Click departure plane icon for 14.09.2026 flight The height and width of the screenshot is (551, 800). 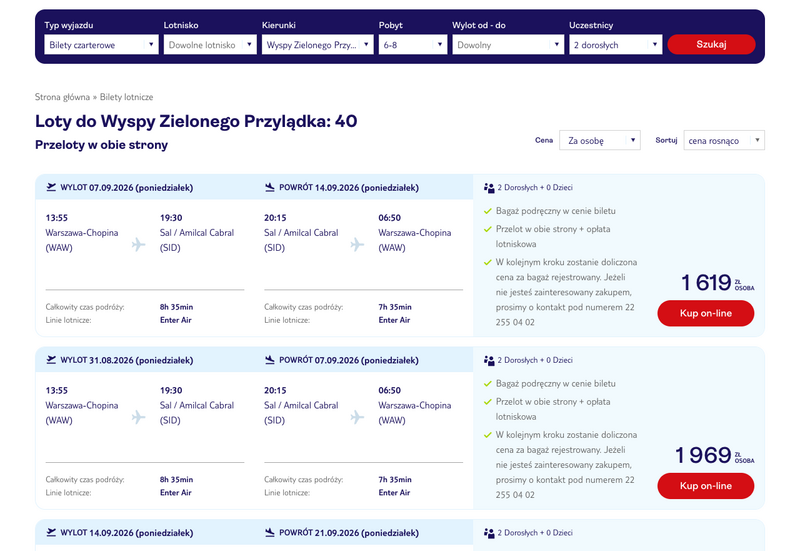click(x=51, y=532)
